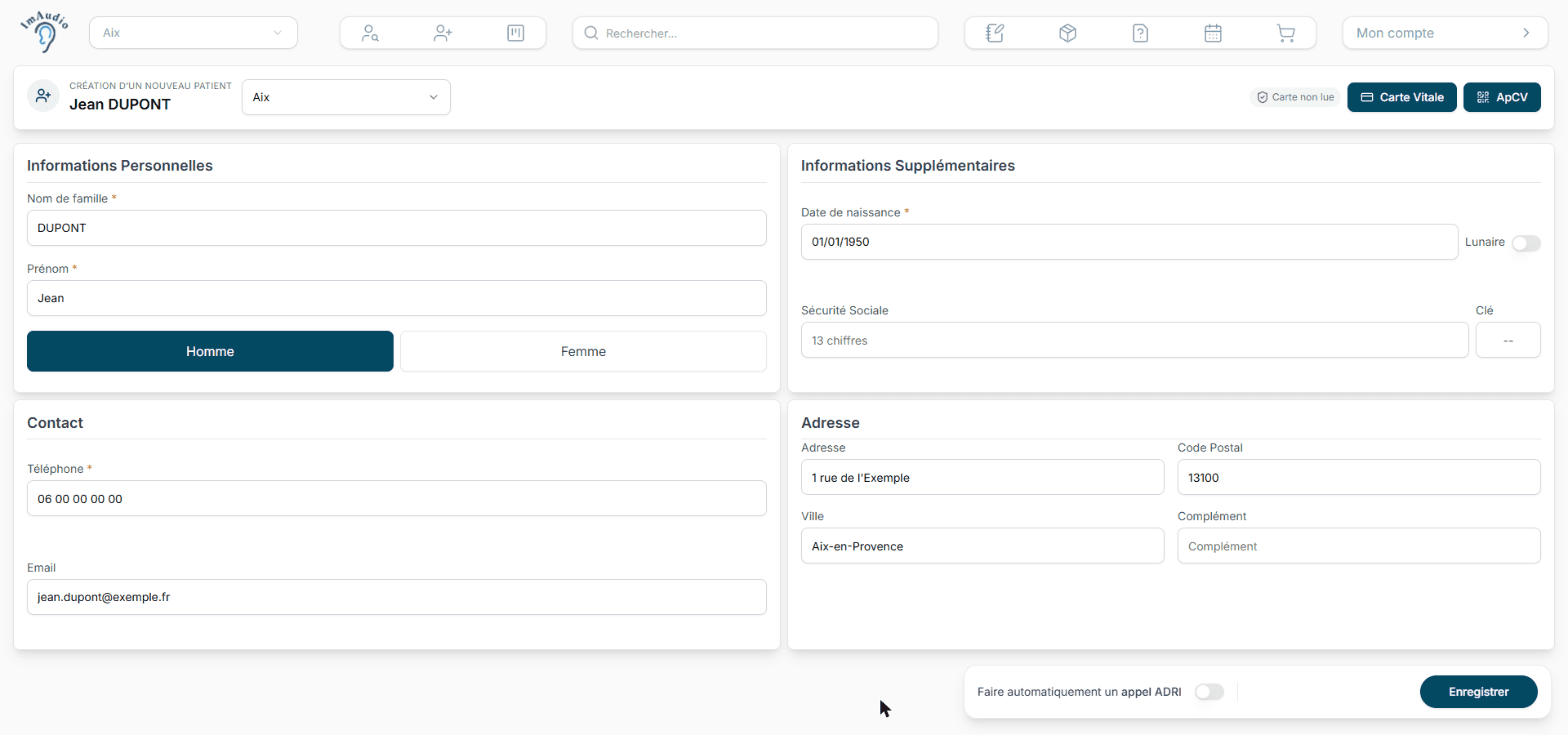This screenshot has height=735, width=1568.
Task: Open the Mon compte menu
Action: coord(1444,33)
